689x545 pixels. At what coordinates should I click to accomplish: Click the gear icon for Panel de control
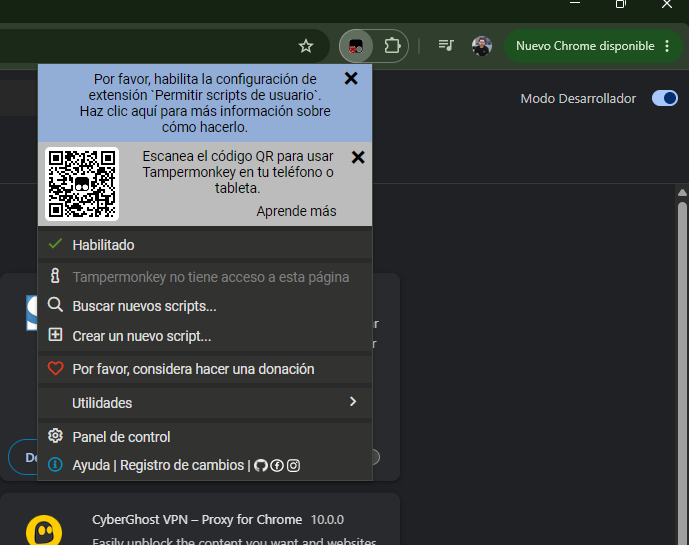coord(55,436)
